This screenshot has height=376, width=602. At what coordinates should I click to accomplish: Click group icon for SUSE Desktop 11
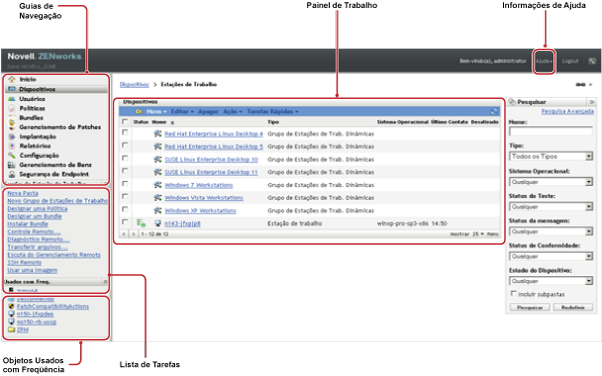pyautogui.click(x=157, y=172)
